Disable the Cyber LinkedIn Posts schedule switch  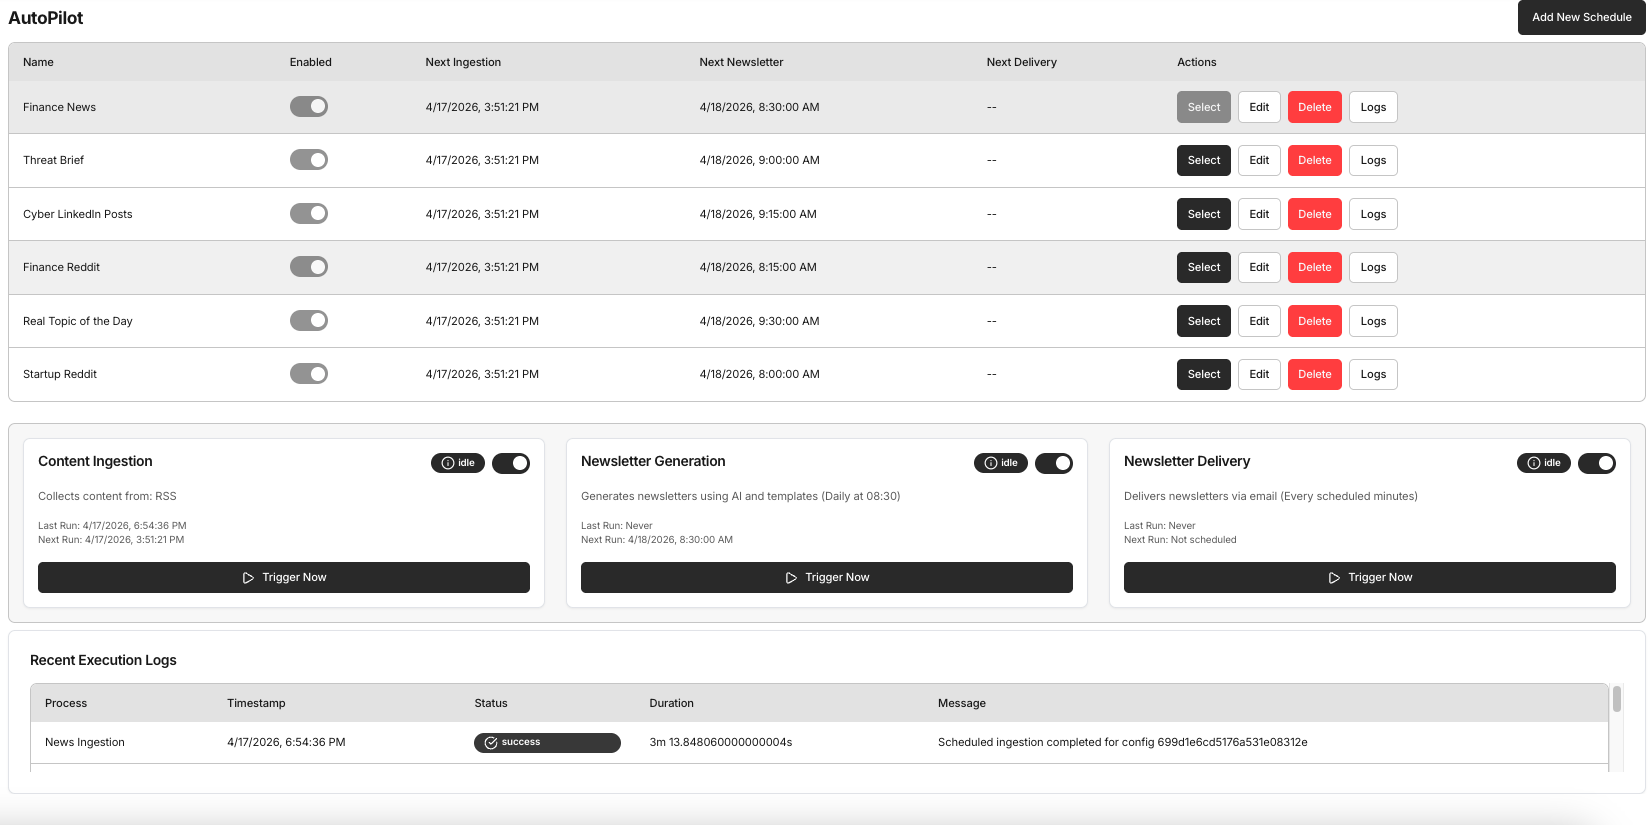(309, 214)
